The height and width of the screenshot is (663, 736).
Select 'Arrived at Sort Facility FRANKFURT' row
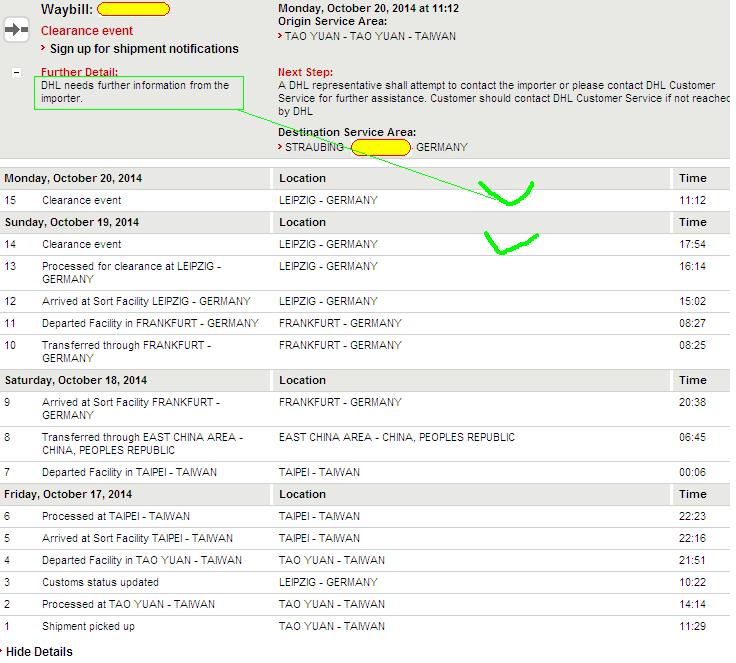pos(365,409)
